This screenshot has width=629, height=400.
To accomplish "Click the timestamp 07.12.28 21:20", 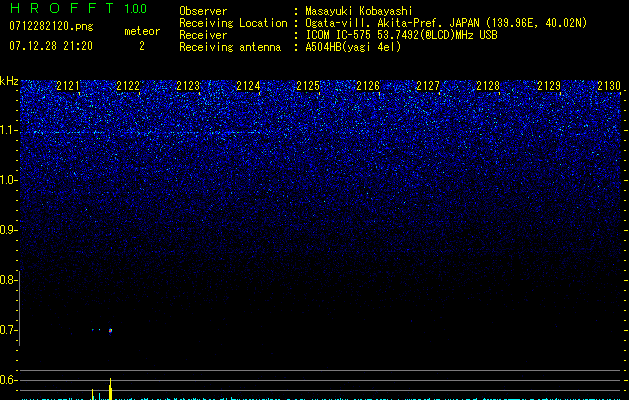I will coord(51,46).
